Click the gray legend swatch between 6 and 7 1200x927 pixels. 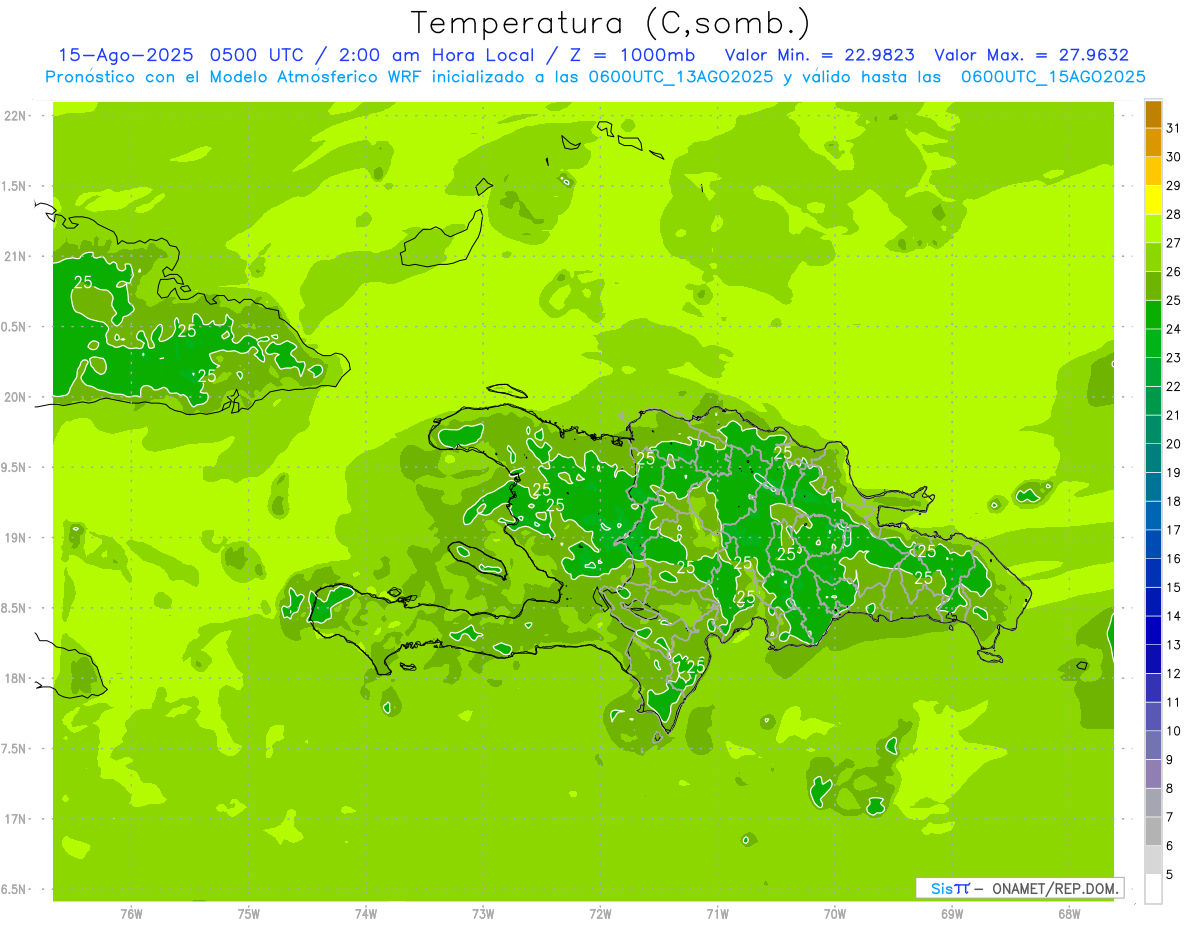point(1153,831)
